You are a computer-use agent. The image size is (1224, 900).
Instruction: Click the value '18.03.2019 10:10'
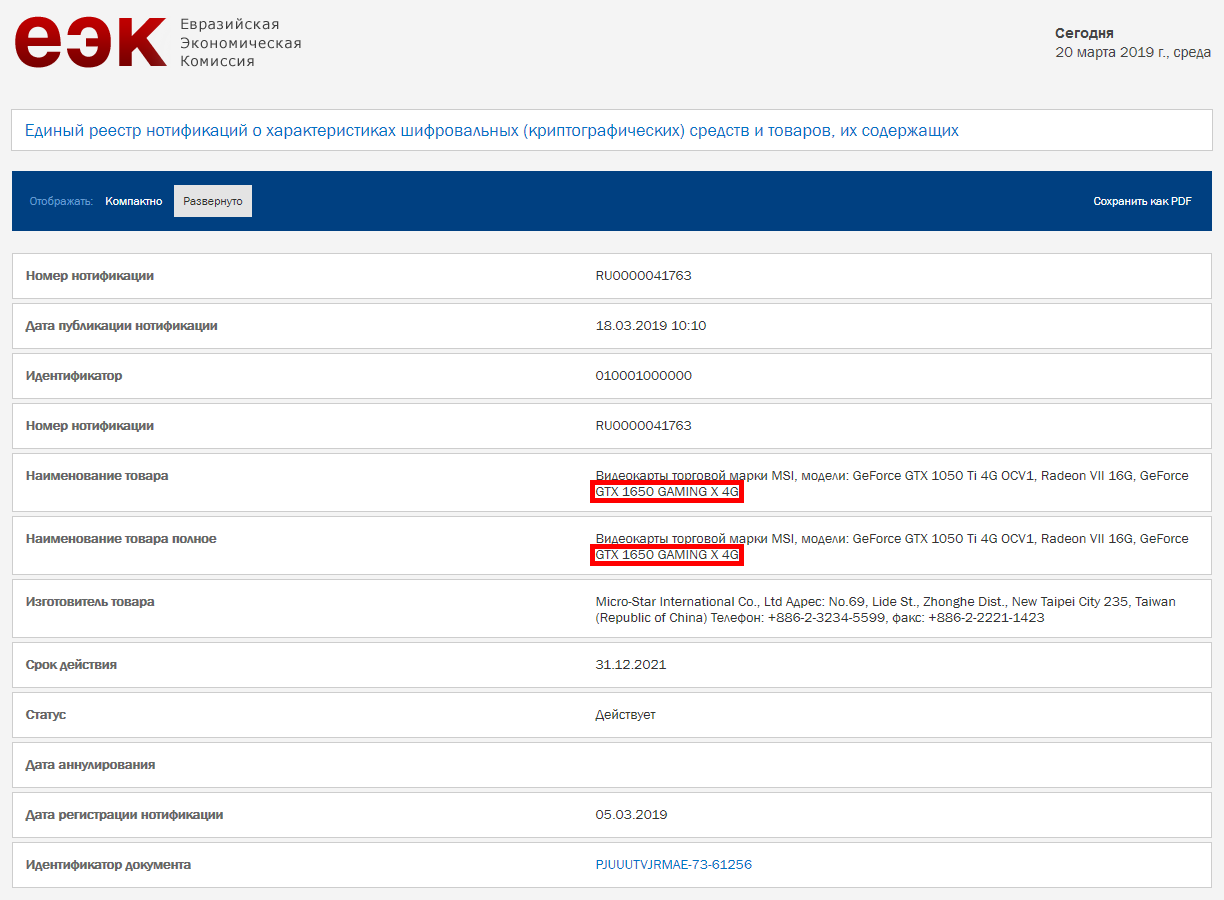click(x=651, y=326)
